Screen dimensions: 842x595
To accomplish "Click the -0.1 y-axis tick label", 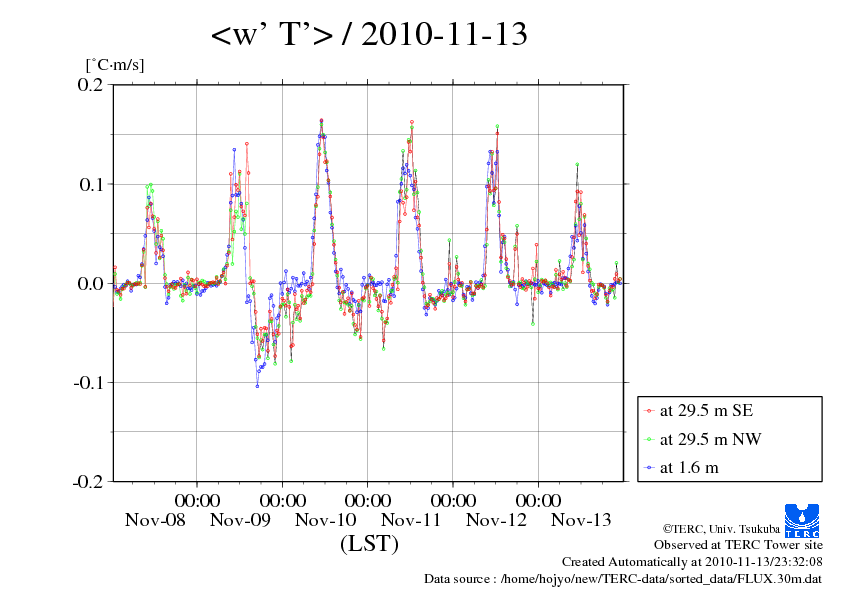I will [x=89, y=382].
